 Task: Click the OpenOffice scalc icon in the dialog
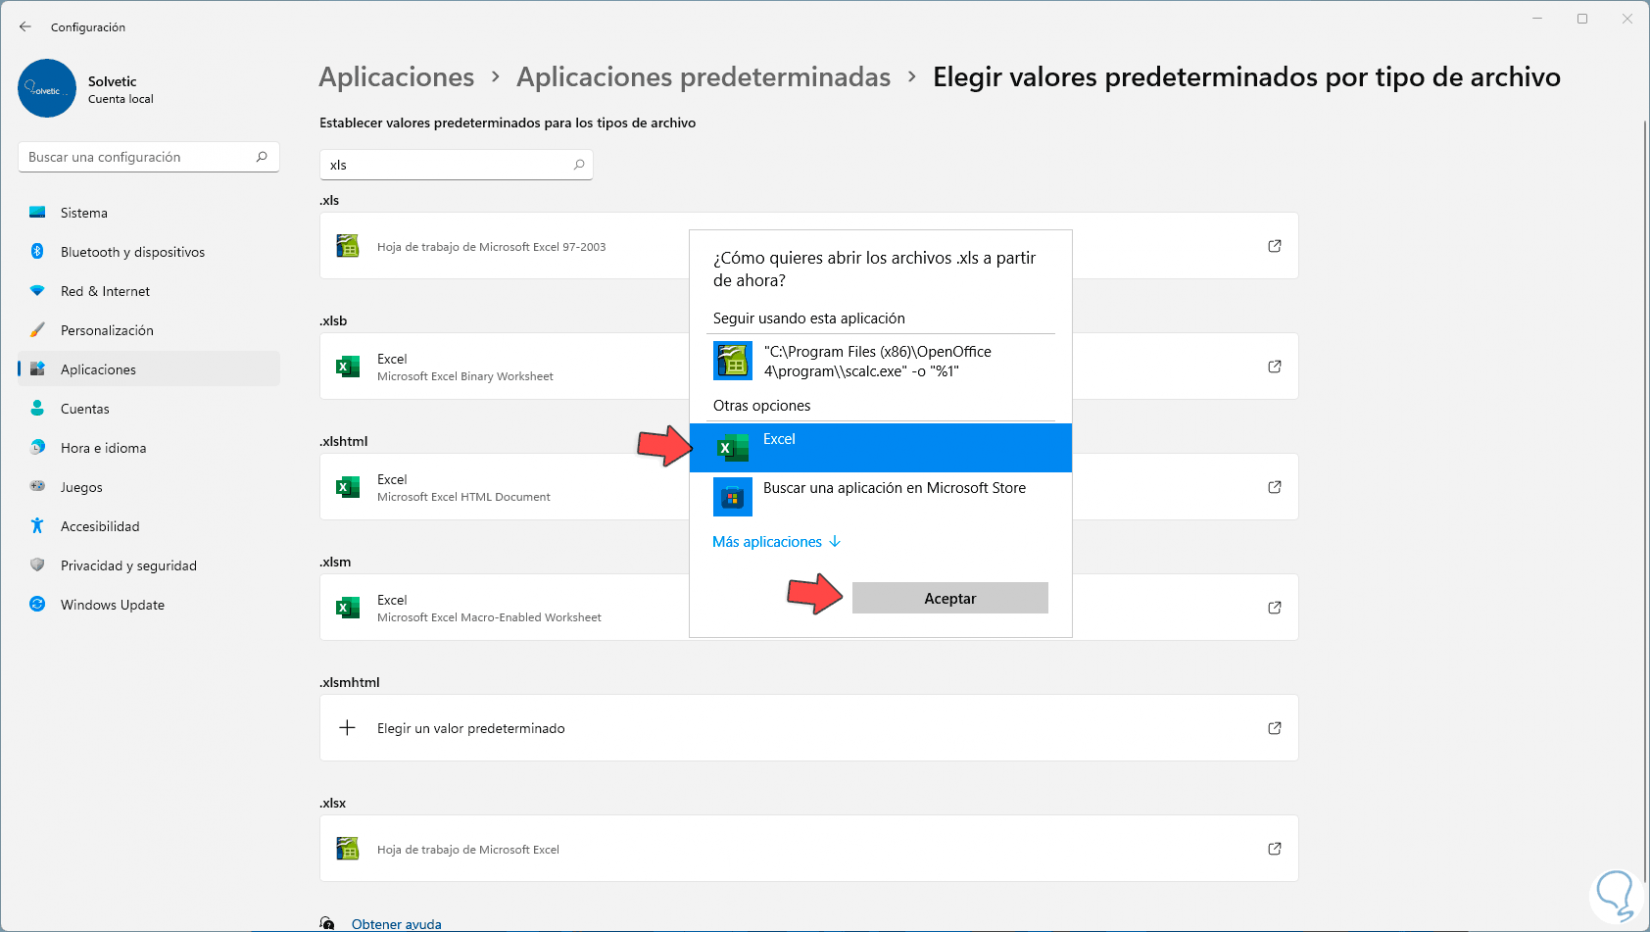click(x=732, y=361)
